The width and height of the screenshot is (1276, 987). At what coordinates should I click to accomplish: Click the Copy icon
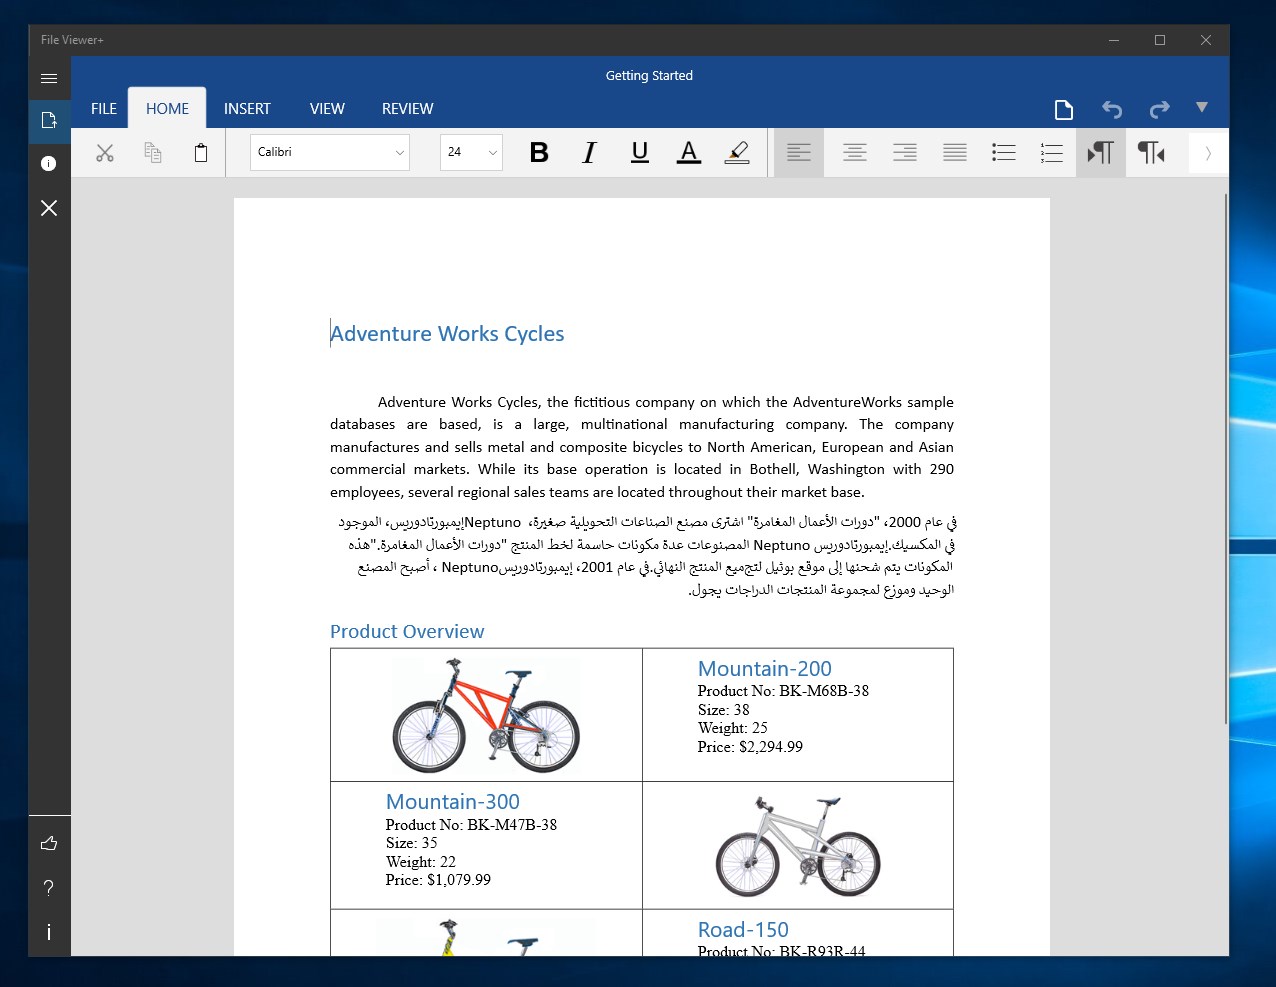153,153
